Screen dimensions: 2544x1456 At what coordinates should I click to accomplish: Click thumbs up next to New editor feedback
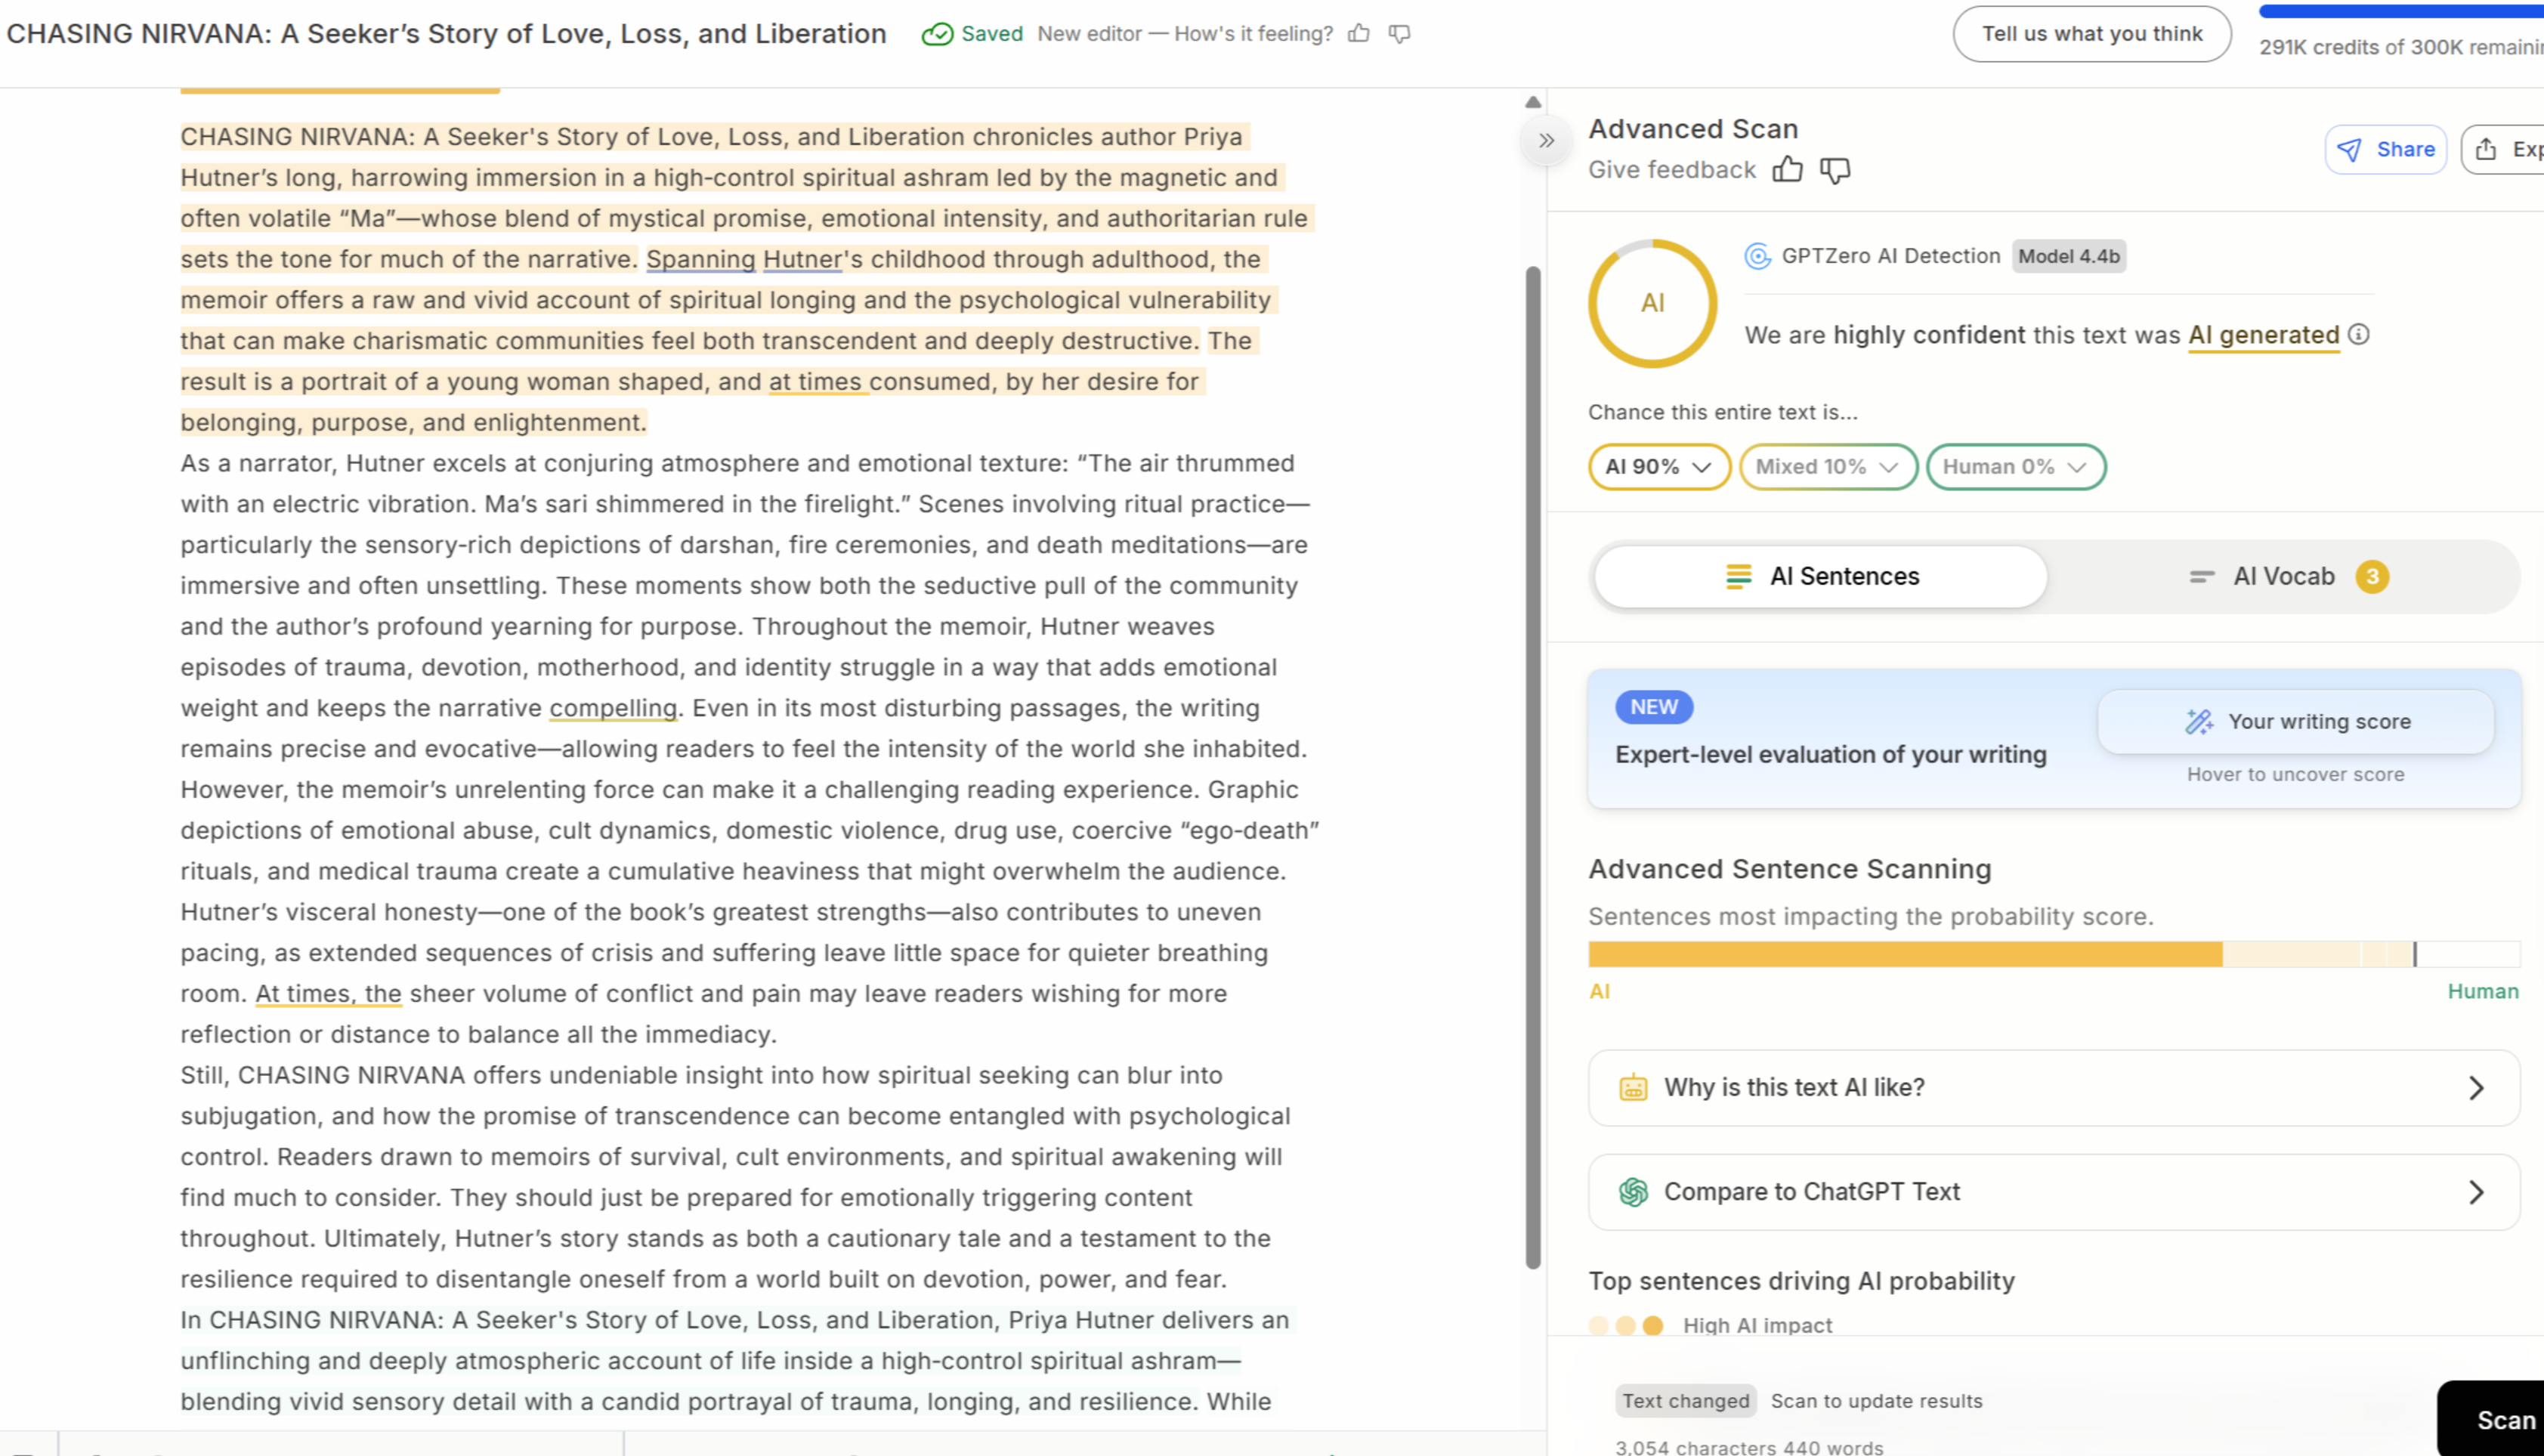pyautogui.click(x=1358, y=34)
